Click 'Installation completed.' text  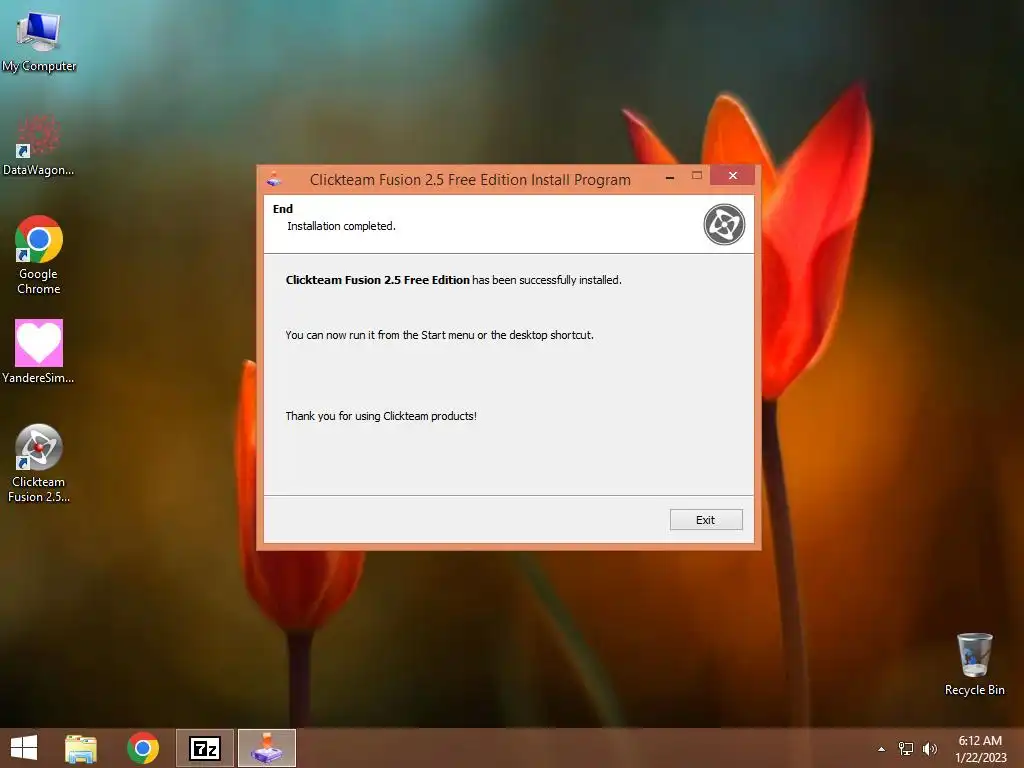(x=342, y=226)
